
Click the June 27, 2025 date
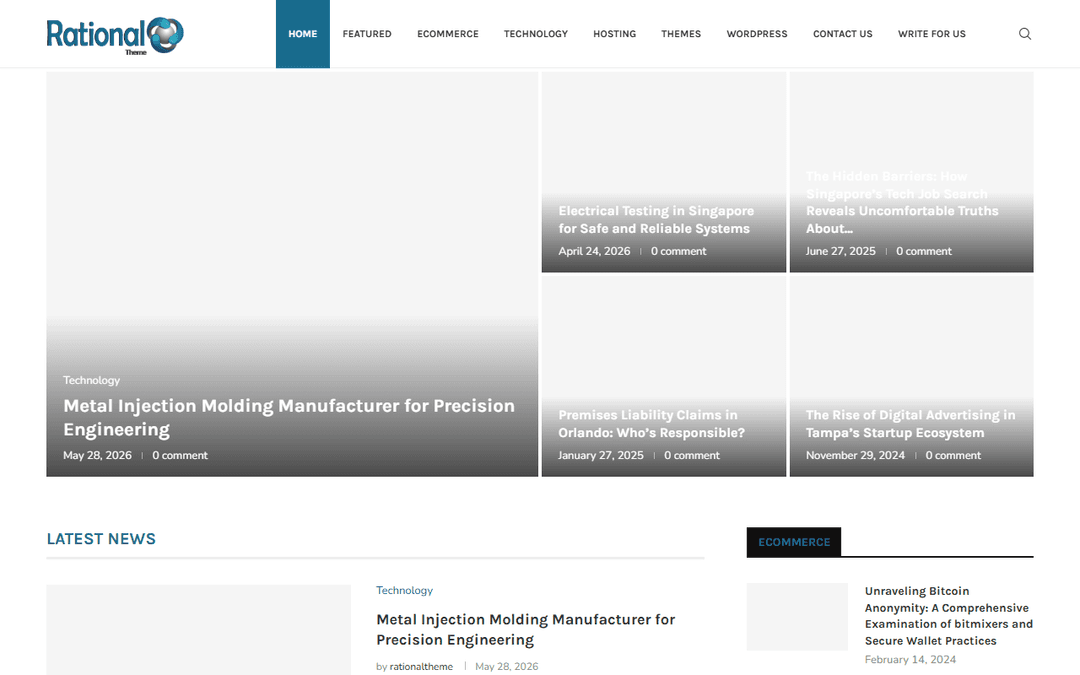pyautogui.click(x=840, y=251)
